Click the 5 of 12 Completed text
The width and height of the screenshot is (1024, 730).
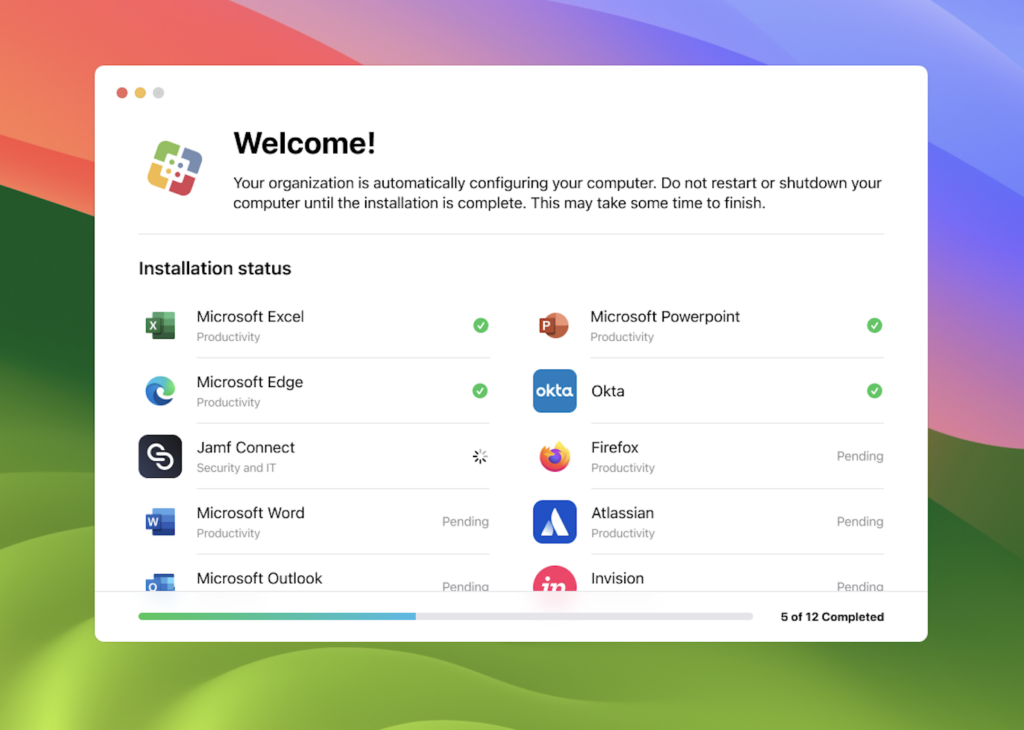coord(832,616)
